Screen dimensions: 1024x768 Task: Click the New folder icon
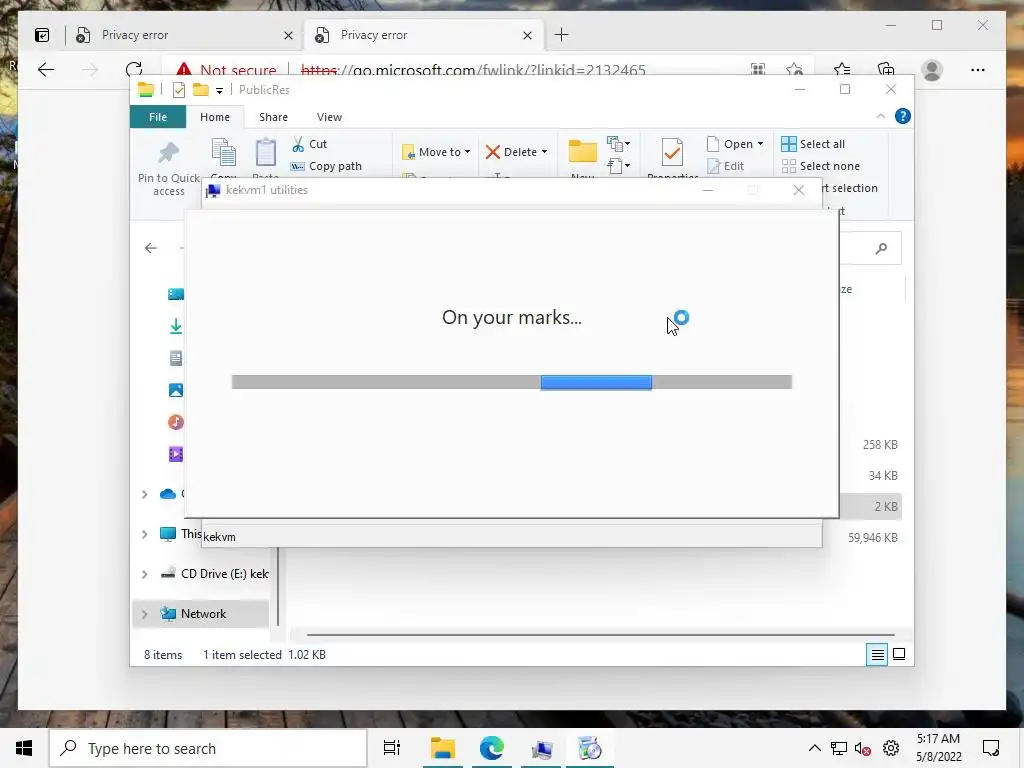(583, 152)
